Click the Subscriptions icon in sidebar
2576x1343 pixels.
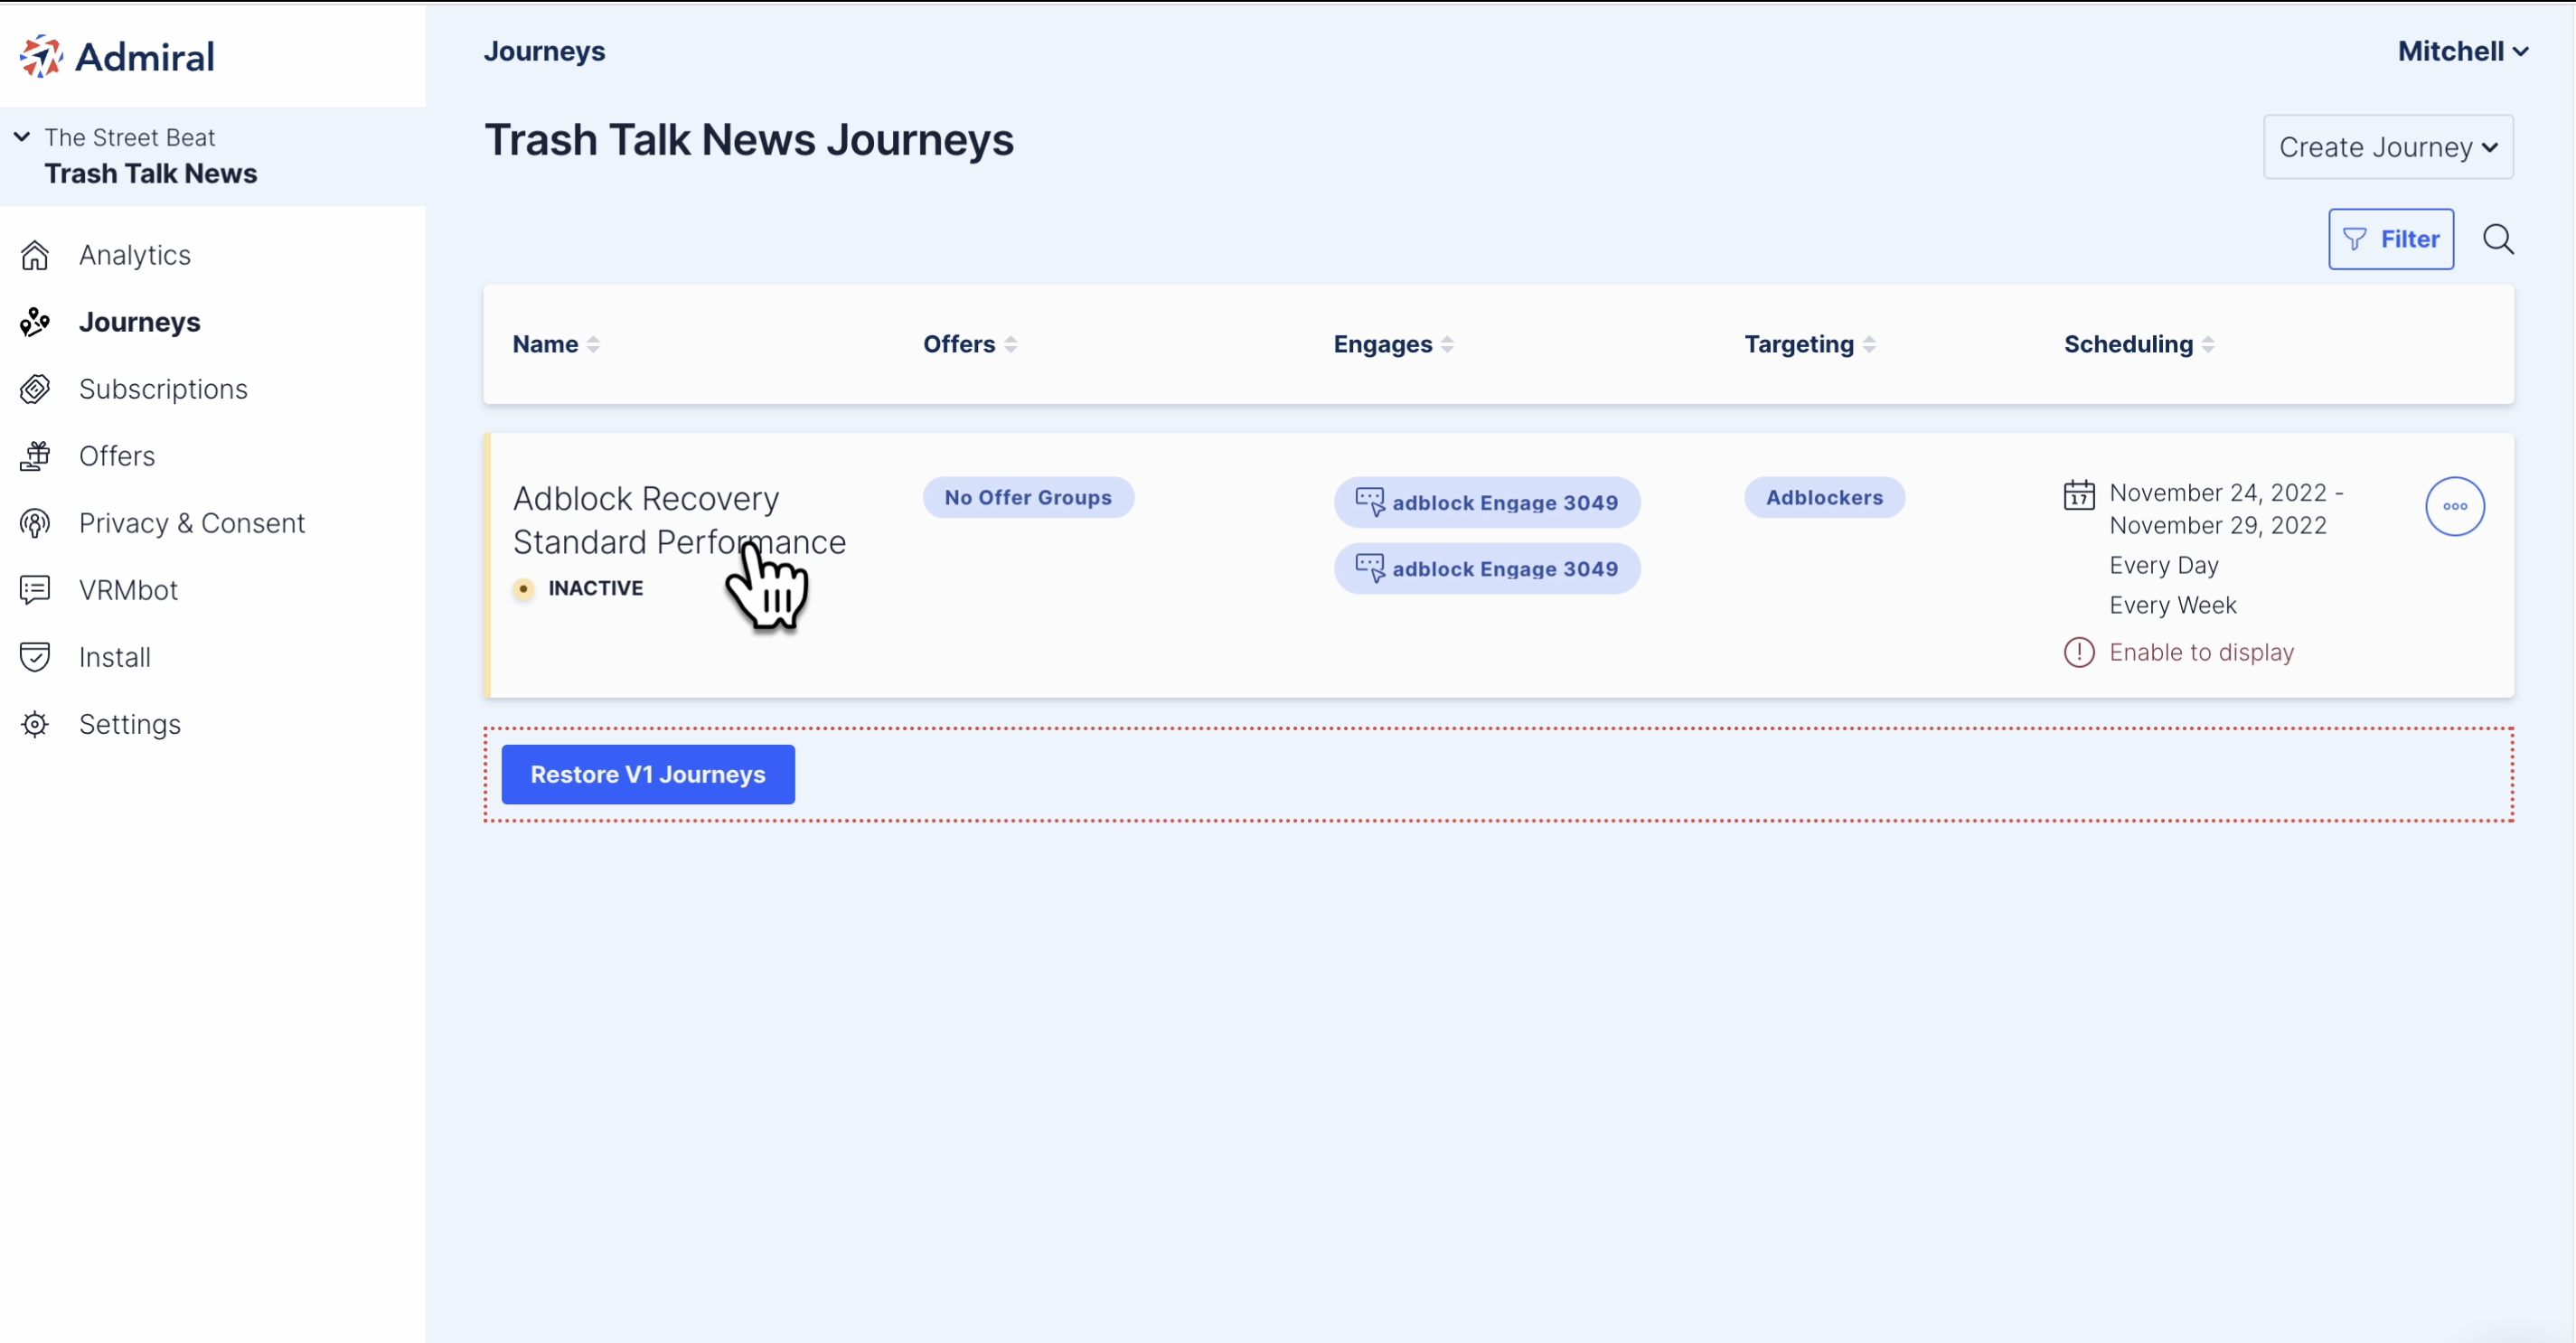35,389
